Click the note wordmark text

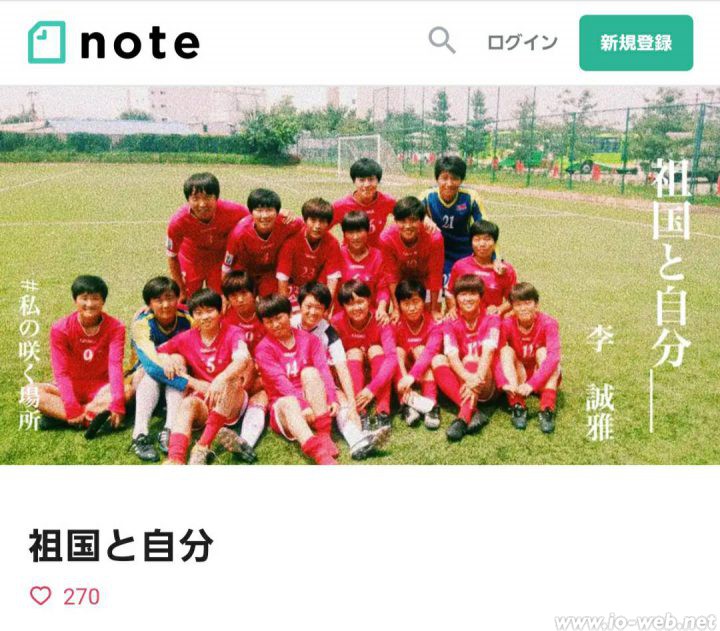click(140, 43)
